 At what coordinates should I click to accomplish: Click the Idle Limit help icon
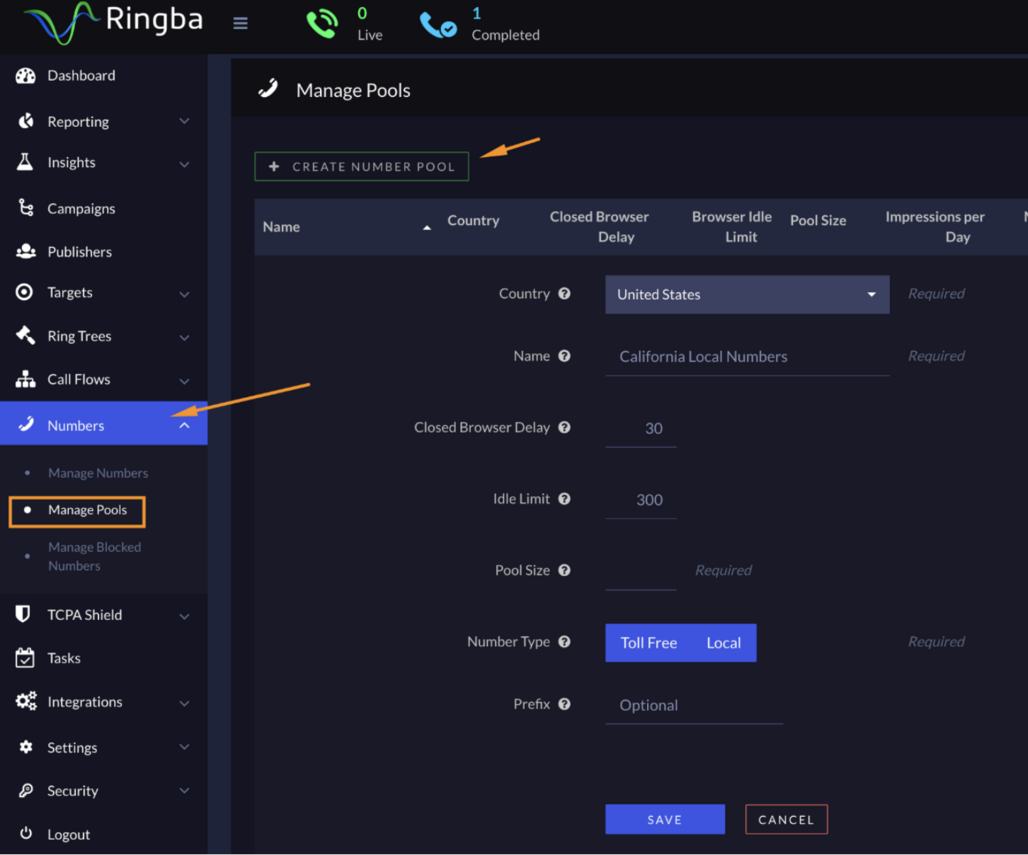pos(564,498)
